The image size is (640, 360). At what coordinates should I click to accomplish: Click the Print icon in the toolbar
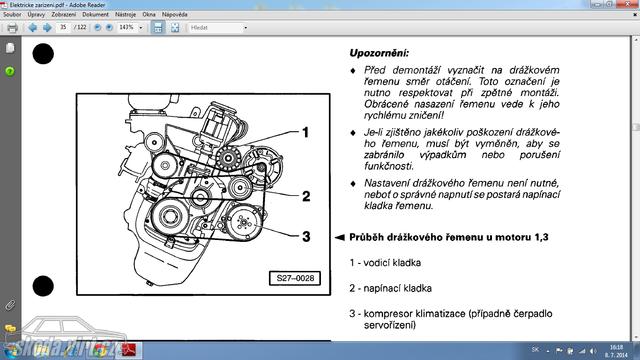tap(12, 28)
